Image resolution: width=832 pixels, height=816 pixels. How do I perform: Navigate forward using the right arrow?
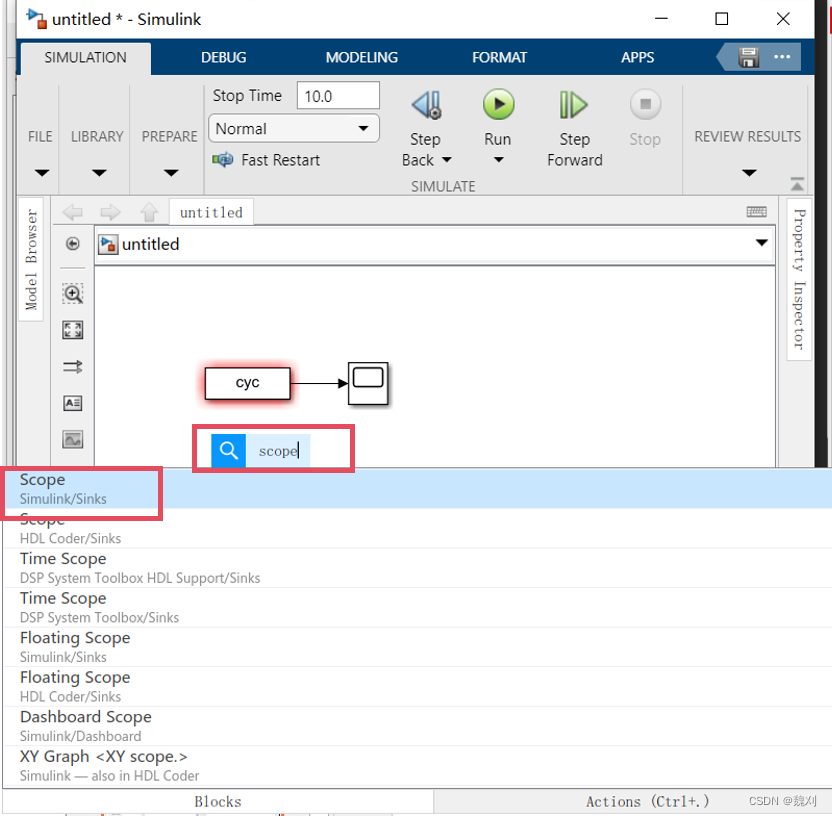click(x=110, y=212)
